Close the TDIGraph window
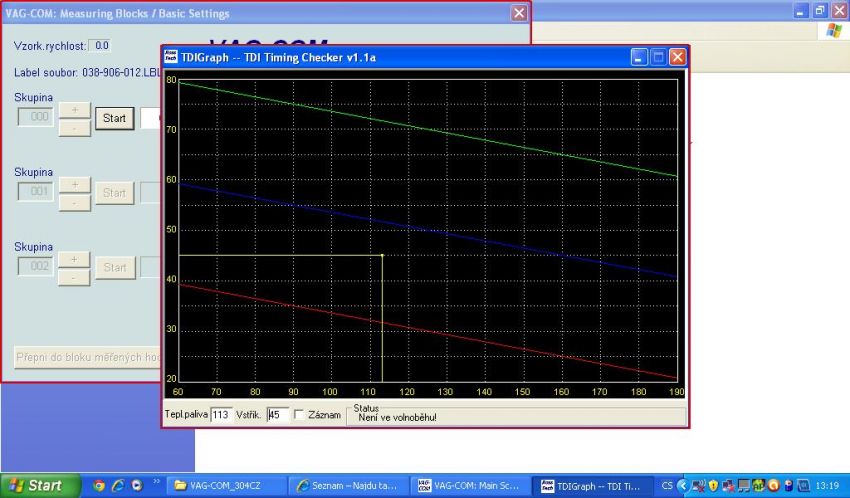The image size is (850, 498). pyautogui.click(x=677, y=57)
